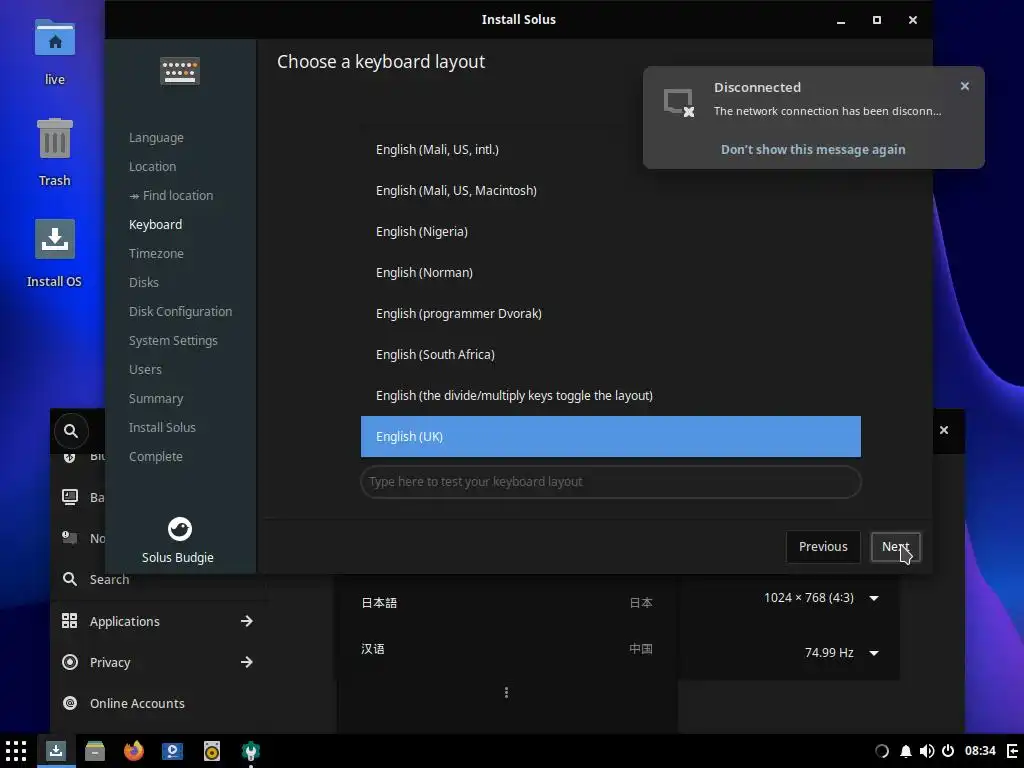Viewport: 1024px width, 768px height.
Task: Select the installer icon in the taskbar
Action: (56, 751)
